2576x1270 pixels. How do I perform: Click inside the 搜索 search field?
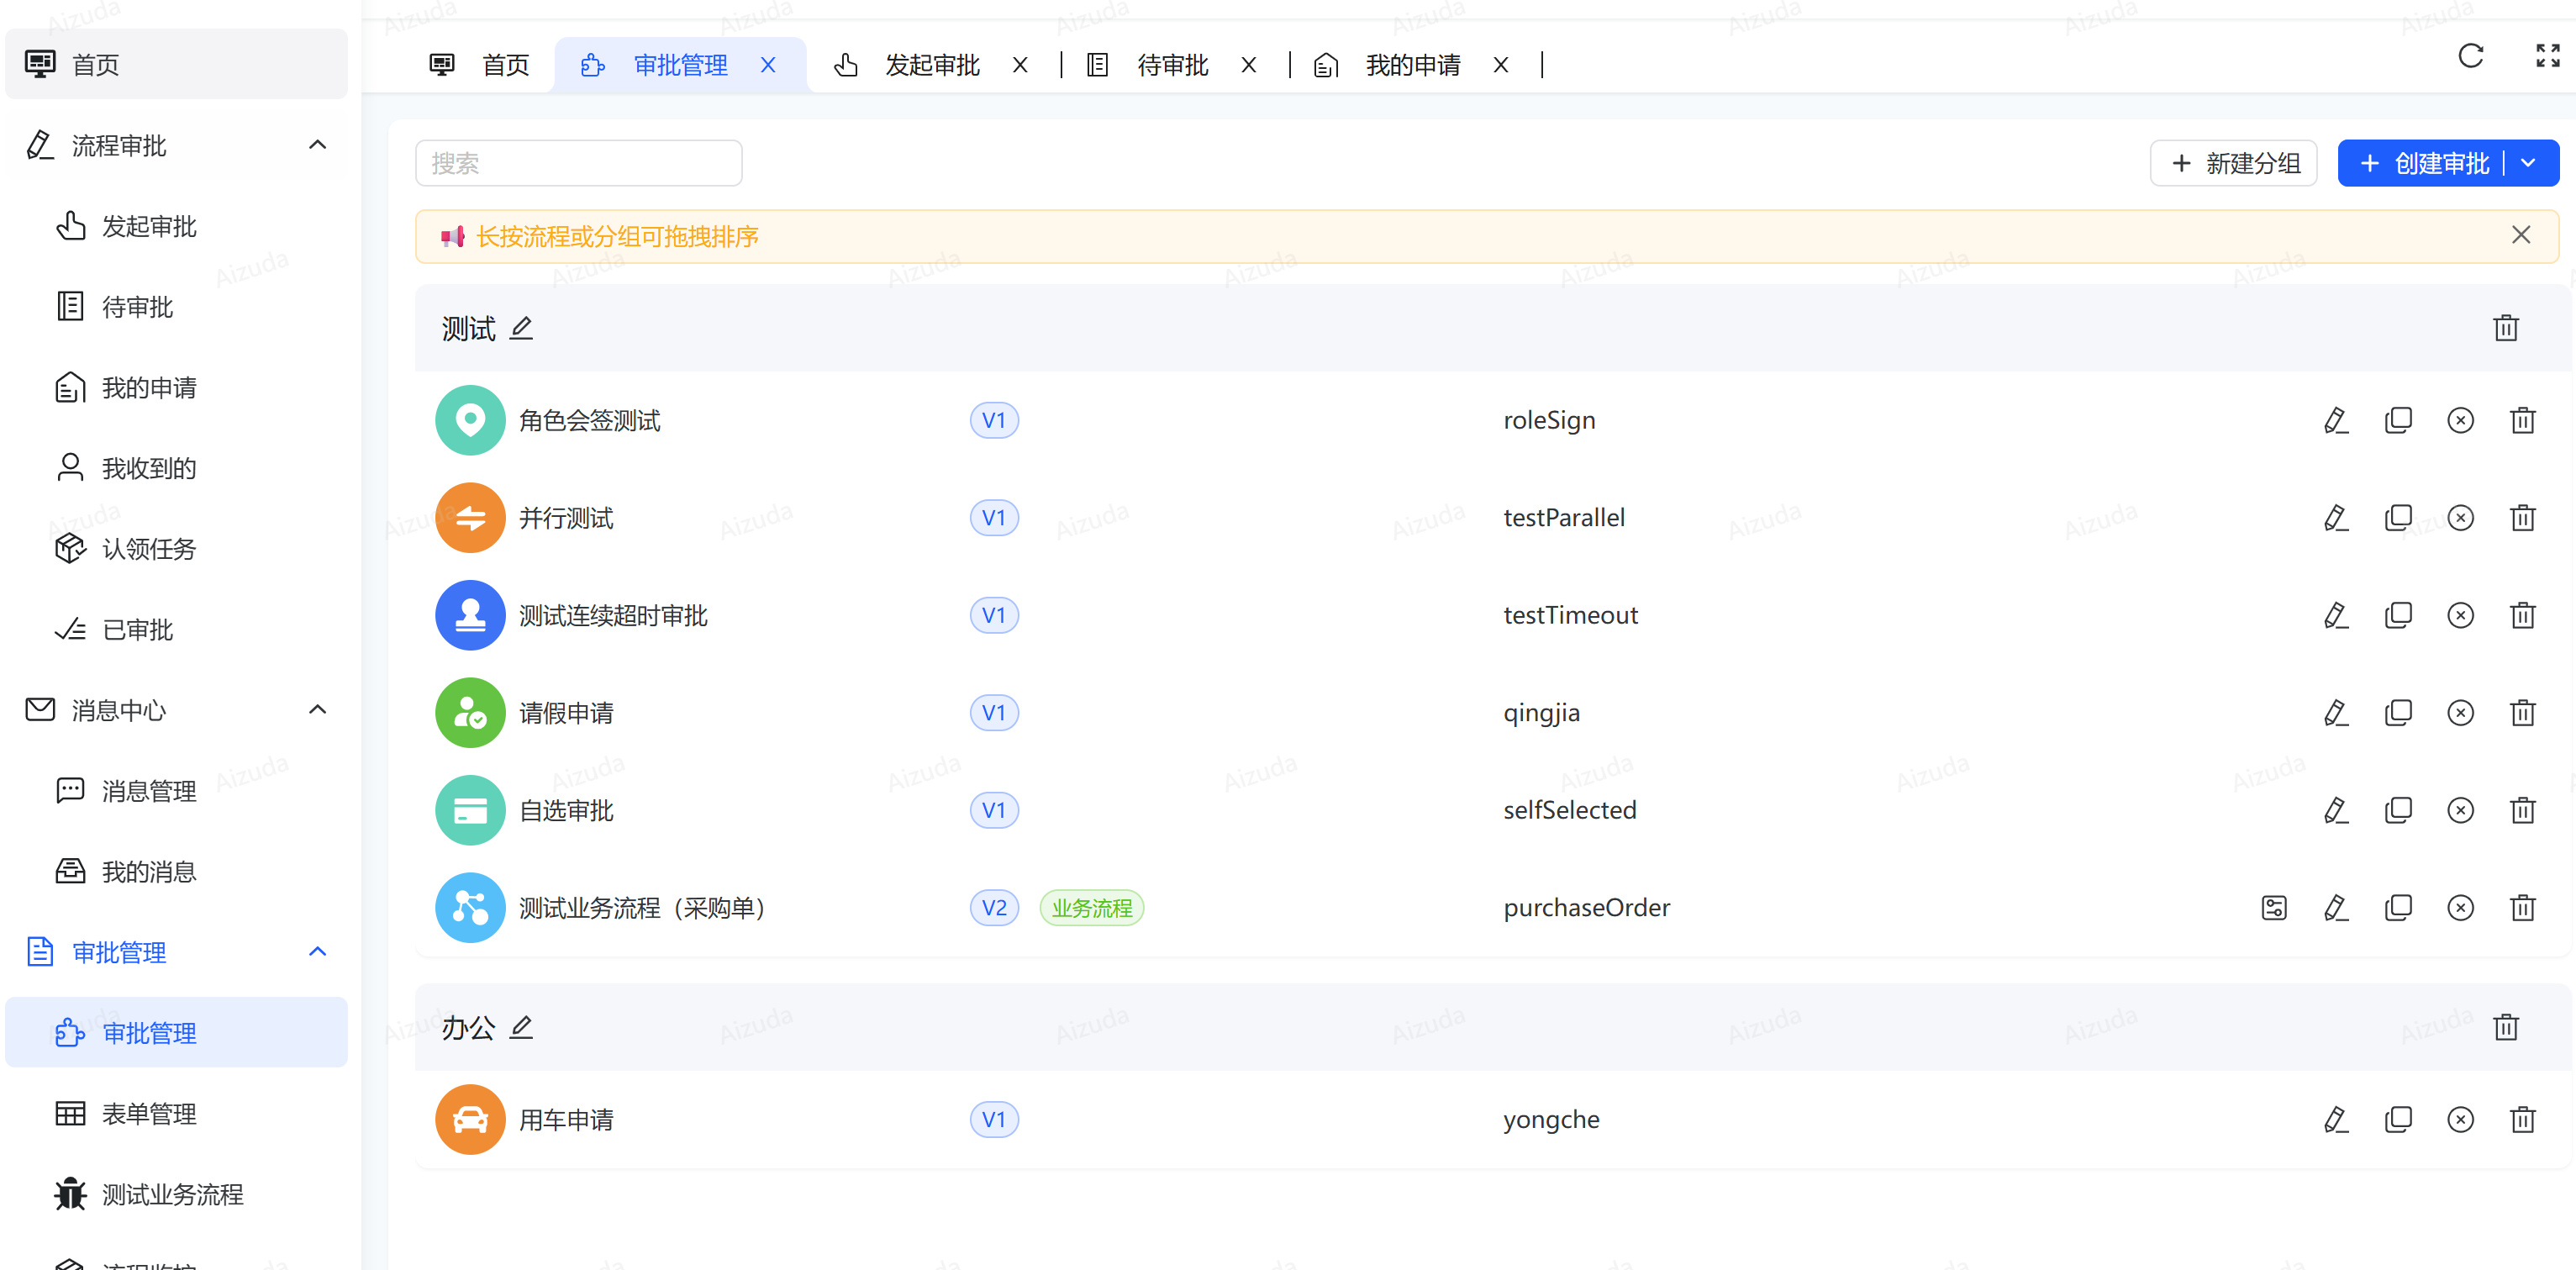[x=578, y=162]
